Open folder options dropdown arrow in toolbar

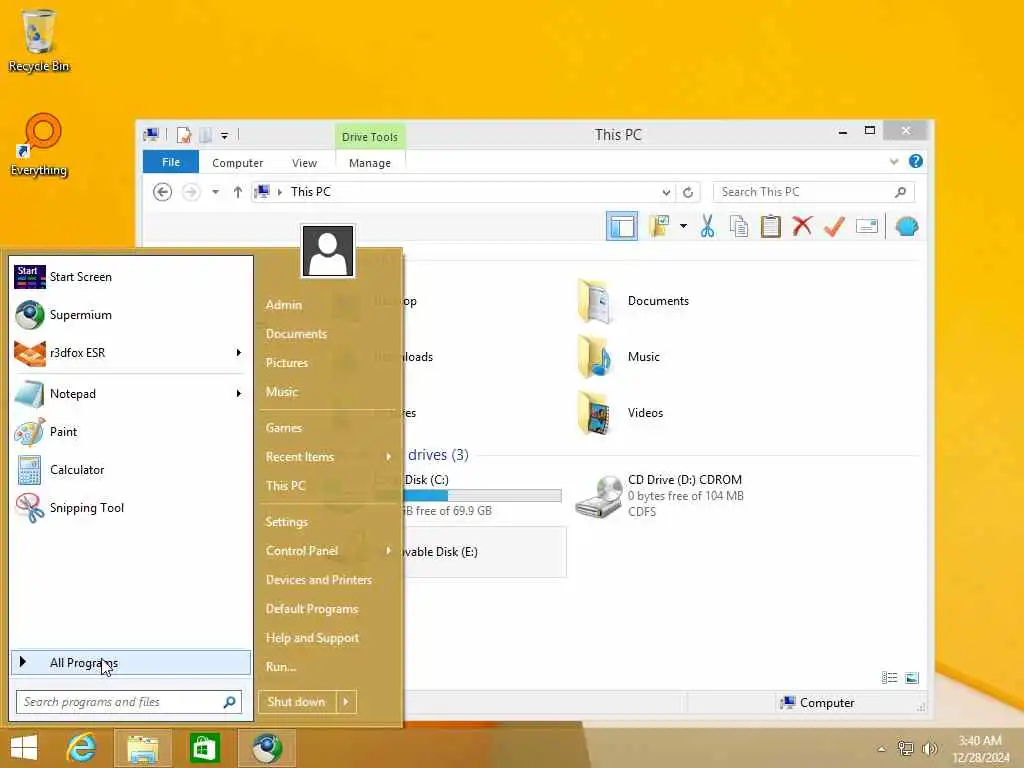683,227
